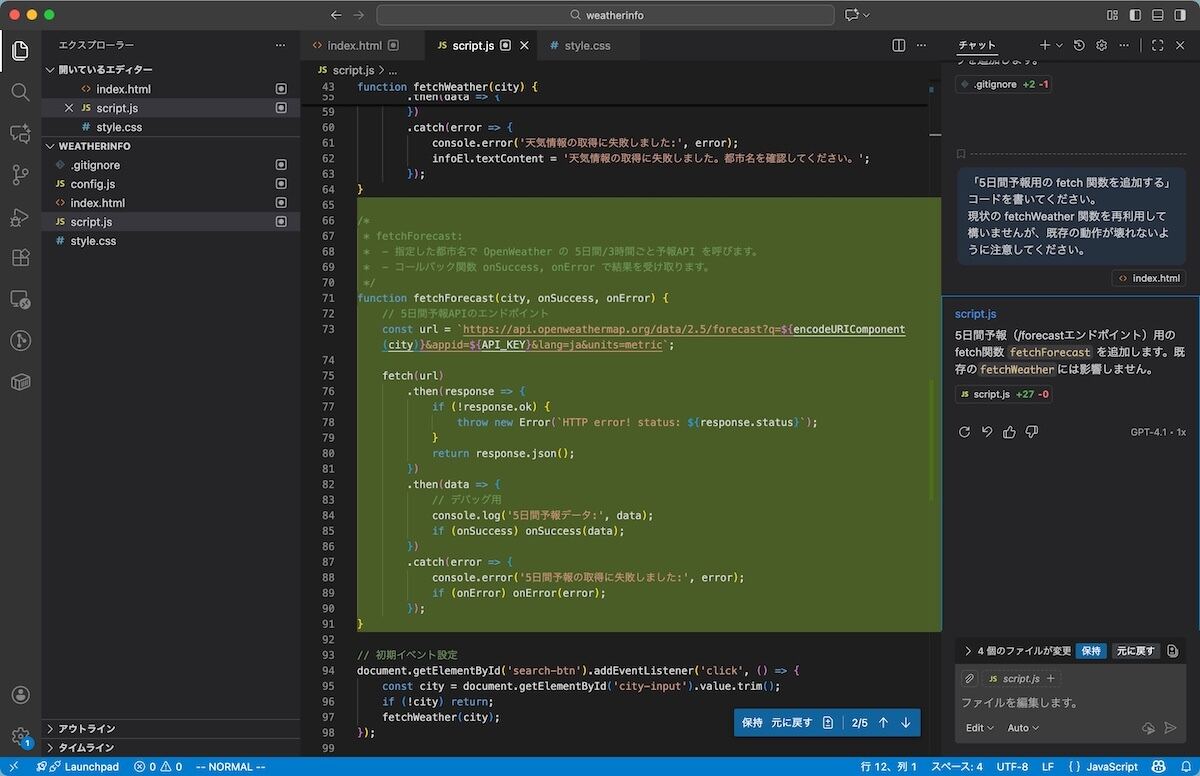Open the Search view in activity bar
This screenshot has height=776, width=1200.
[20, 91]
